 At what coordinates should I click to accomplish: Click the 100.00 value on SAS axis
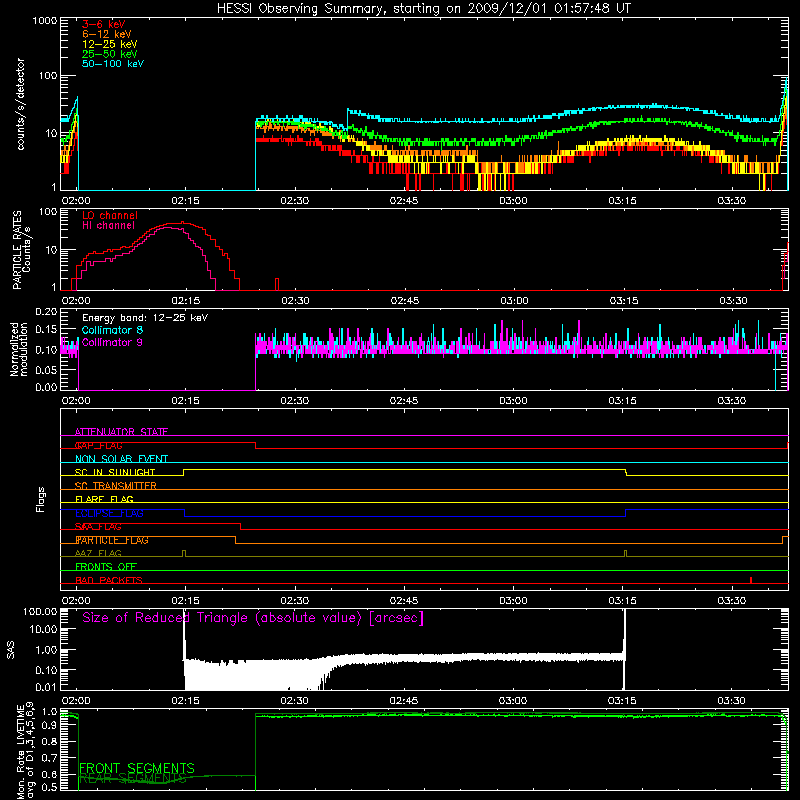point(40,611)
